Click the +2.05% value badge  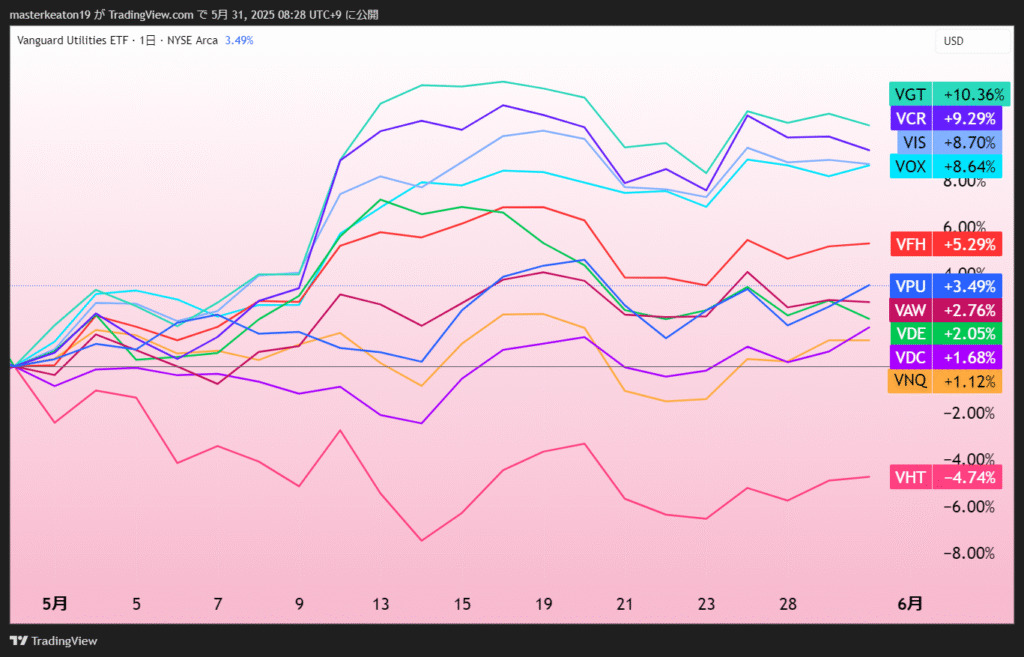pos(968,334)
